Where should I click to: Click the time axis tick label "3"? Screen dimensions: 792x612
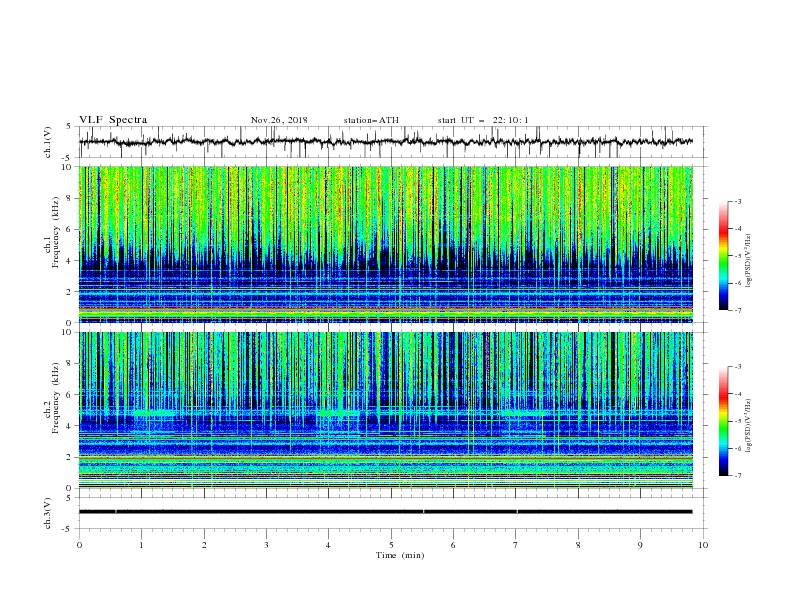(266, 545)
